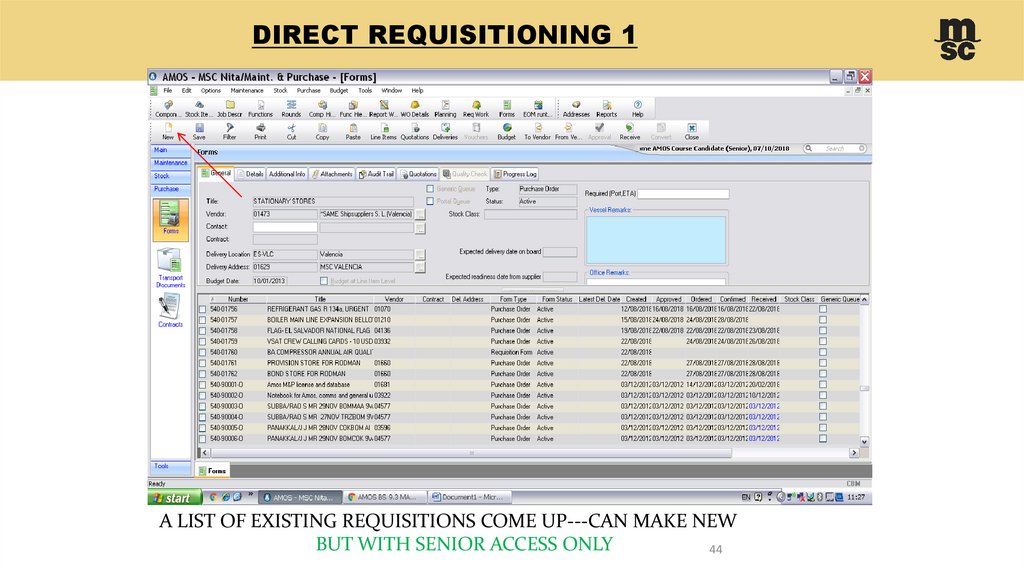Open Rounds toolbar icon

[x=291, y=108]
